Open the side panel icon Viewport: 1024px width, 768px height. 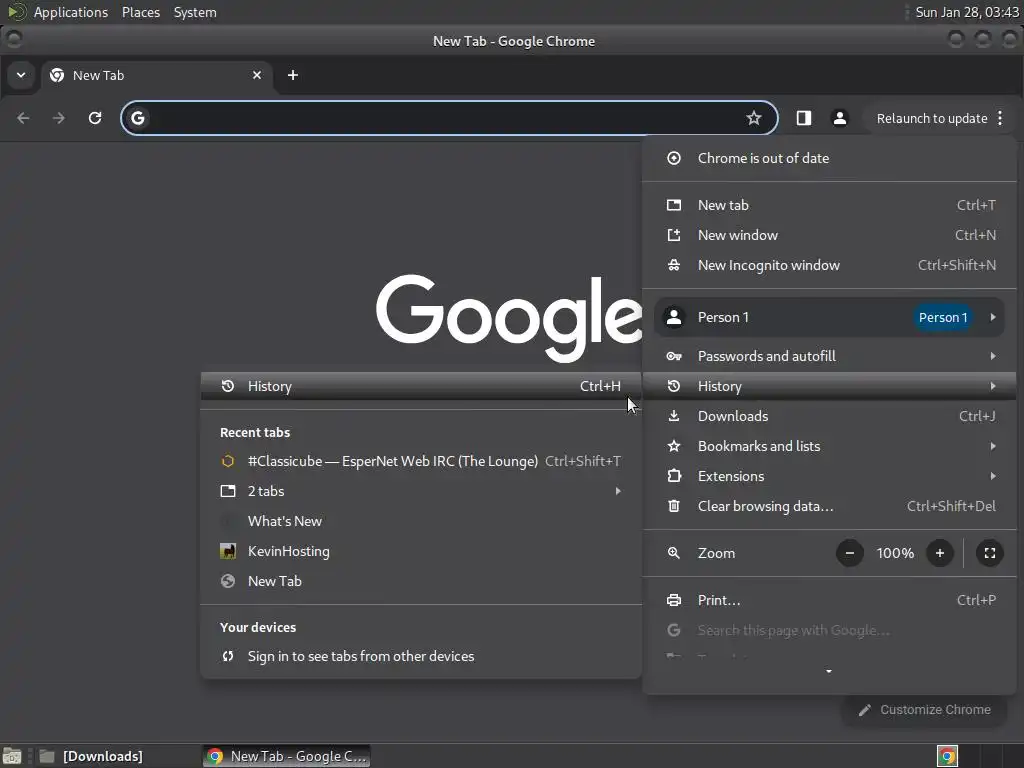coord(803,118)
